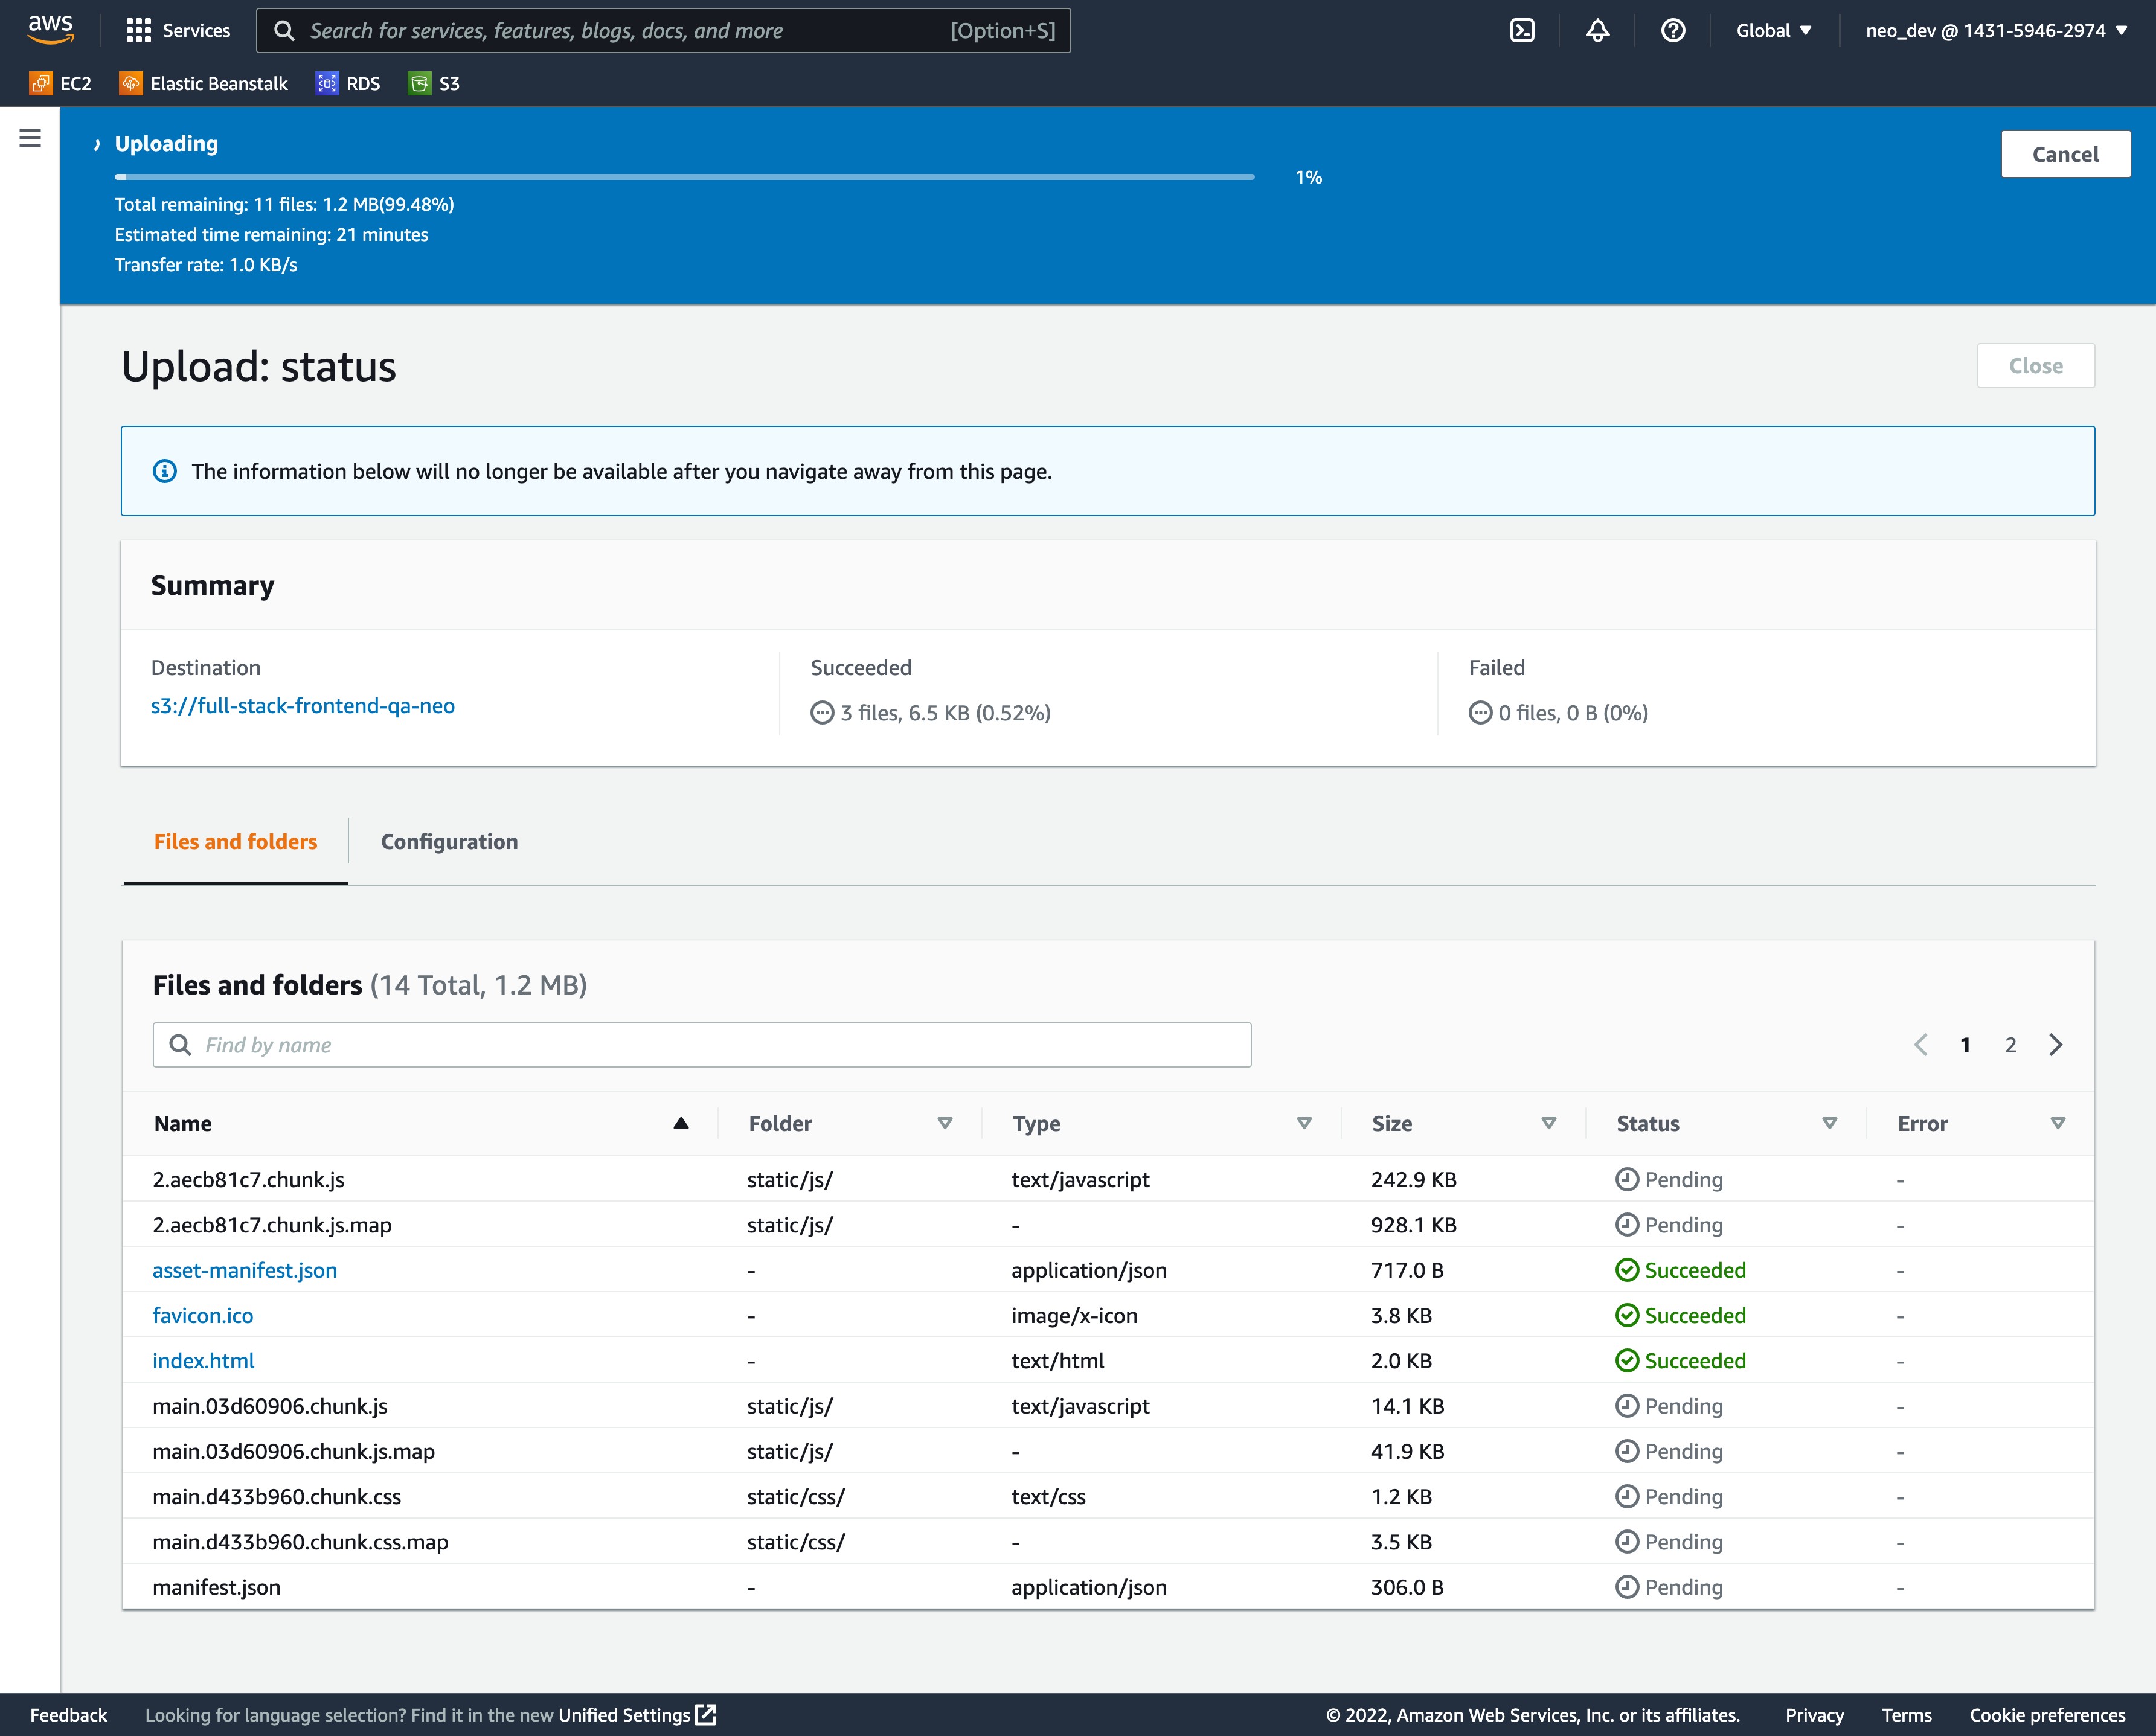The image size is (2156, 1736).
Task: Sort by the Type column
Action: [x=1161, y=1123]
